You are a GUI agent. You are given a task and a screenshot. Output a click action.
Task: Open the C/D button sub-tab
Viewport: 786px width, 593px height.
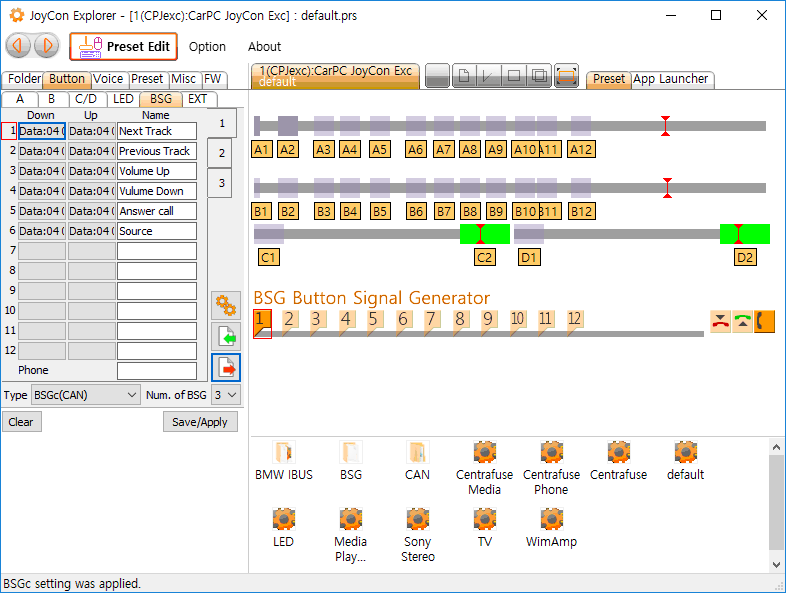pyautogui.click(x=86, y=99)
